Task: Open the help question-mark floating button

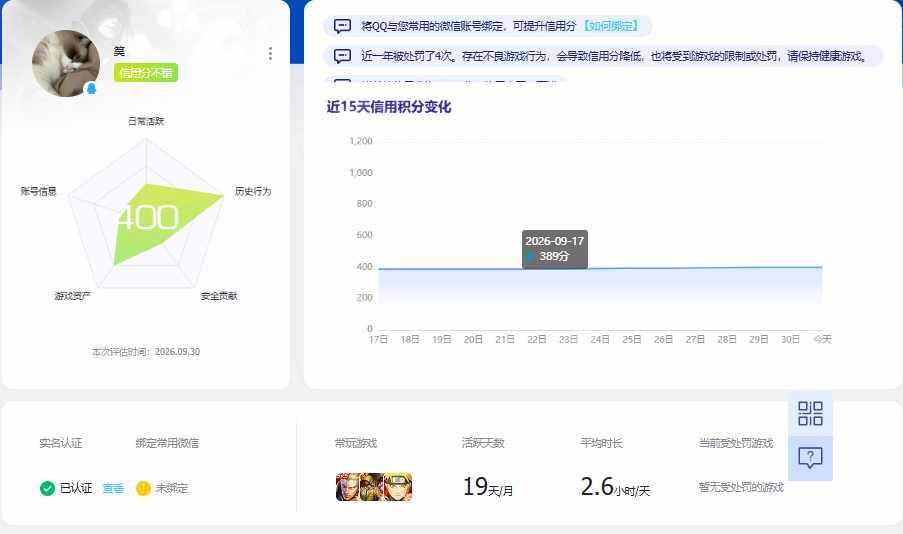Action: click(810, 458)
